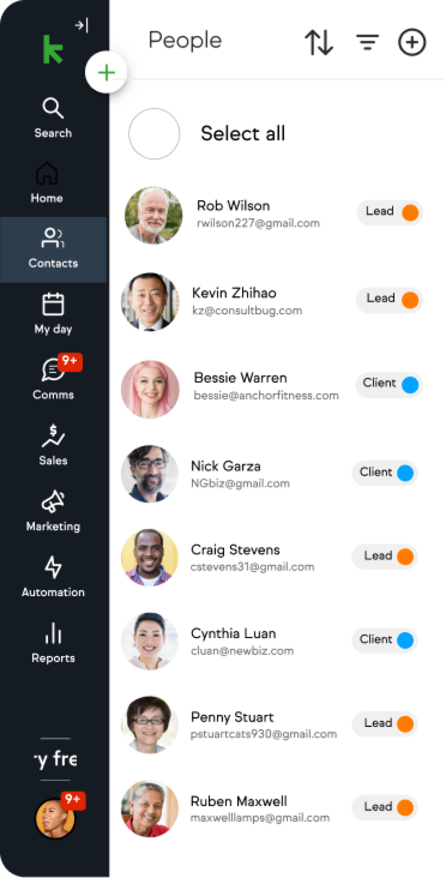The width and height of the screenshot is (446, 878).
Task: Add a new person with circled plus
Action: [x=412, y=43]
